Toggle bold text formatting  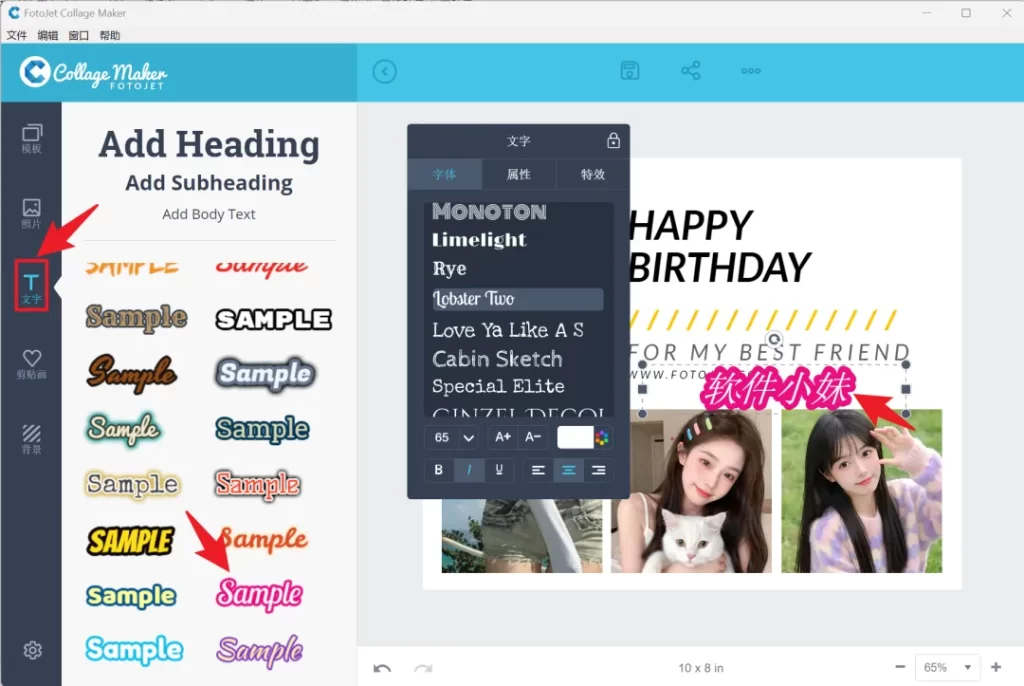click(439, 470)
